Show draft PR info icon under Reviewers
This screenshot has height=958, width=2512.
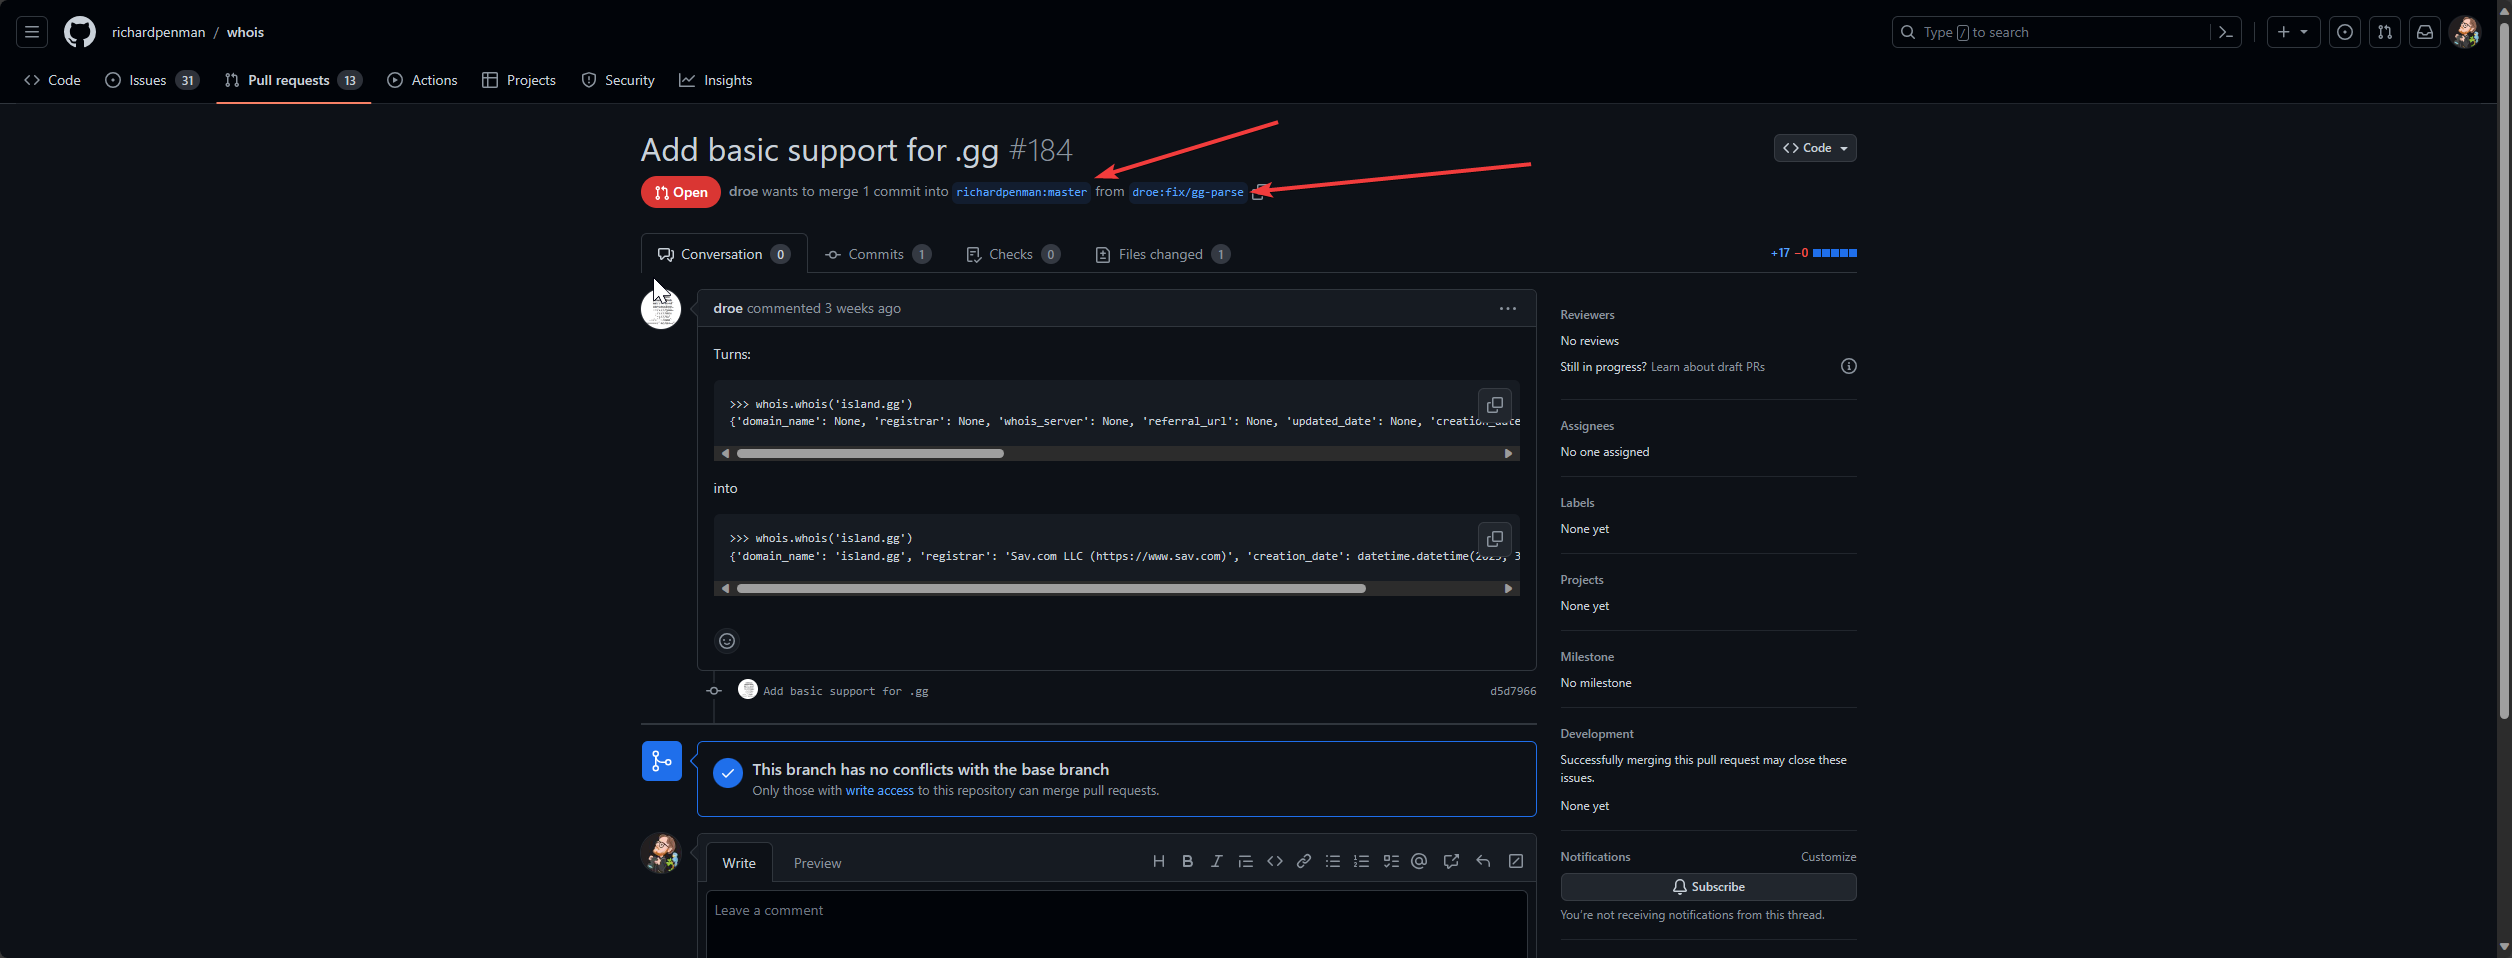(x=1848, y=366)
